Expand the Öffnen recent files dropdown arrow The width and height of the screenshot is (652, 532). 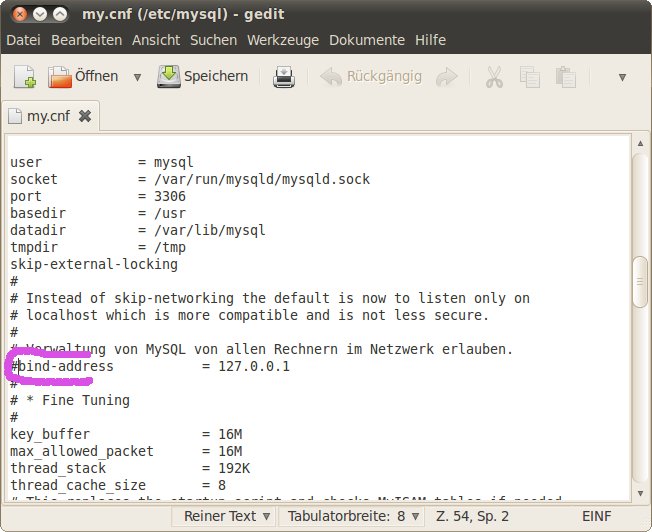coord(137,77)
